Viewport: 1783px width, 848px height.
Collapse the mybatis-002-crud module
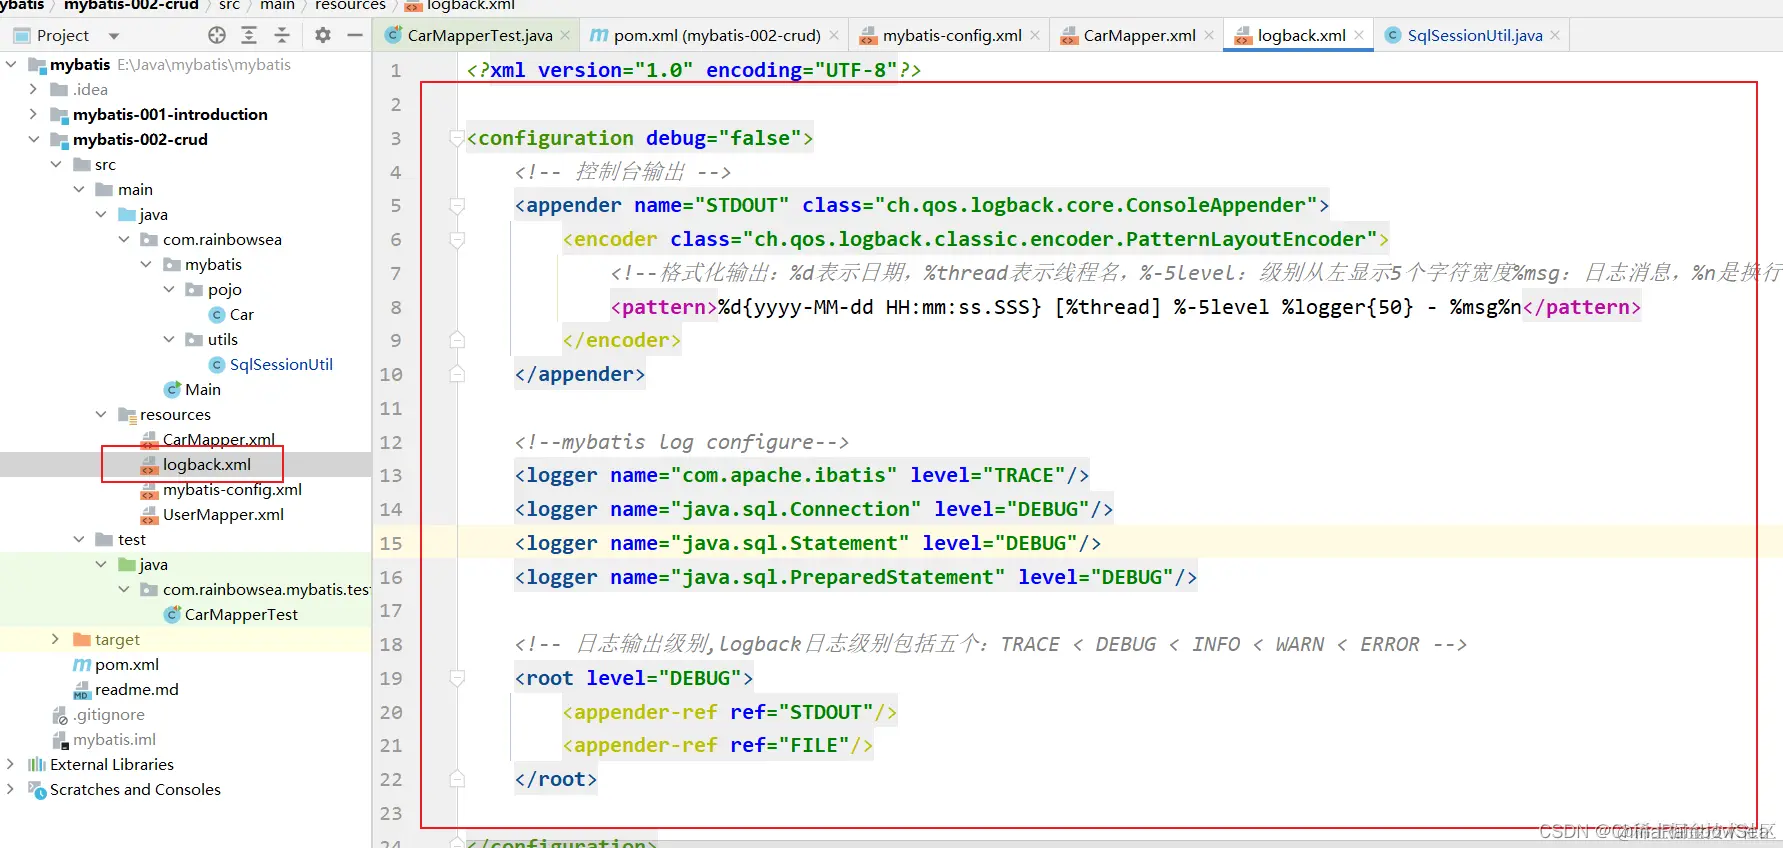[x=33, y=139]
